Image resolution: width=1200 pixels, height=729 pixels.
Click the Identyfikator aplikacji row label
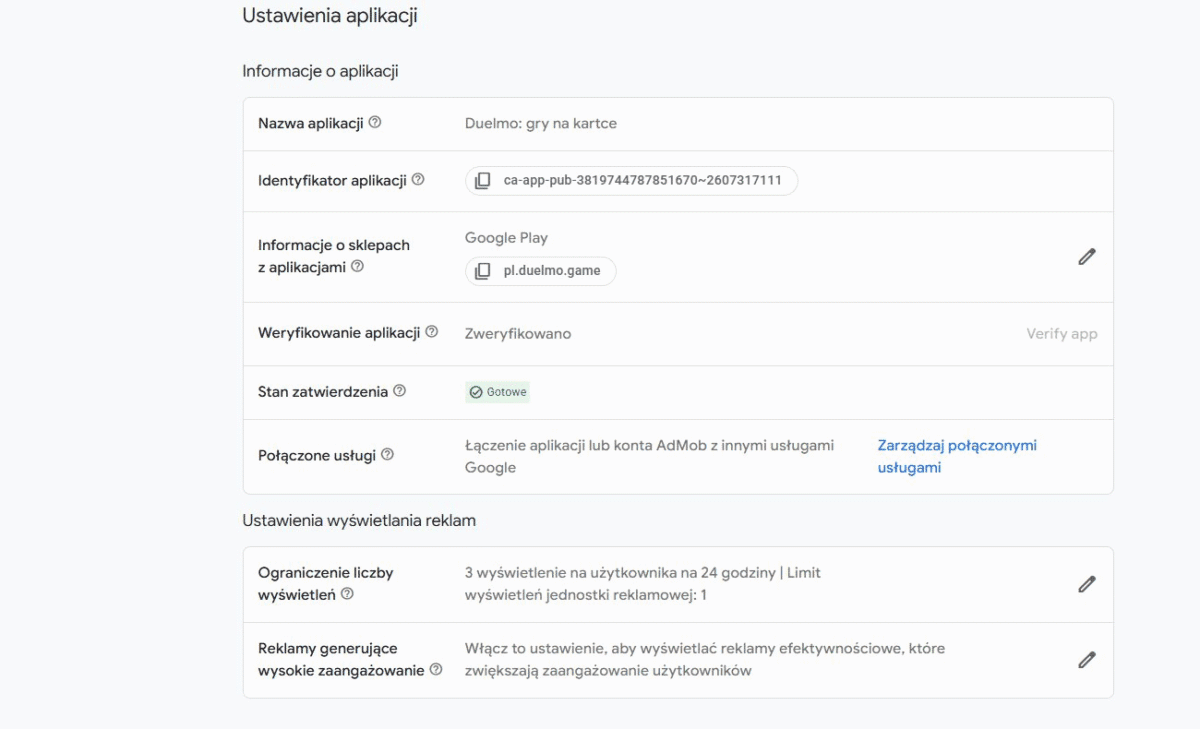[332, 180]
